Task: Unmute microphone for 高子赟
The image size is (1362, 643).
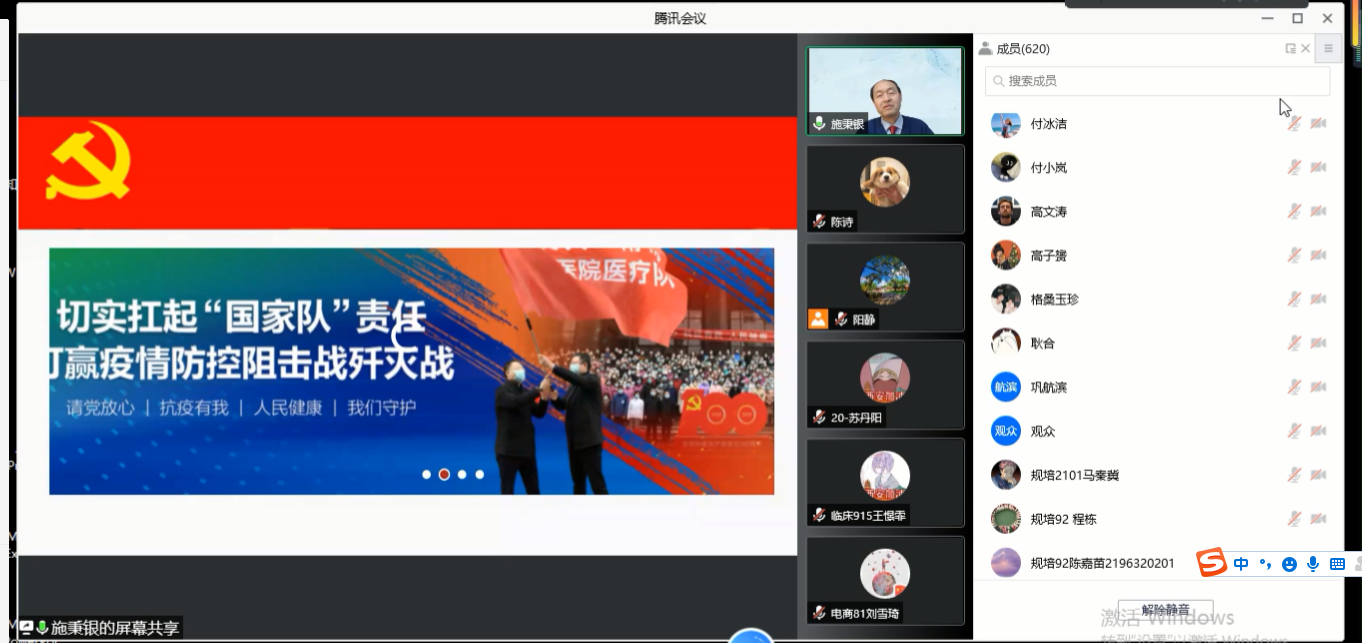Action: point(1294,255)
